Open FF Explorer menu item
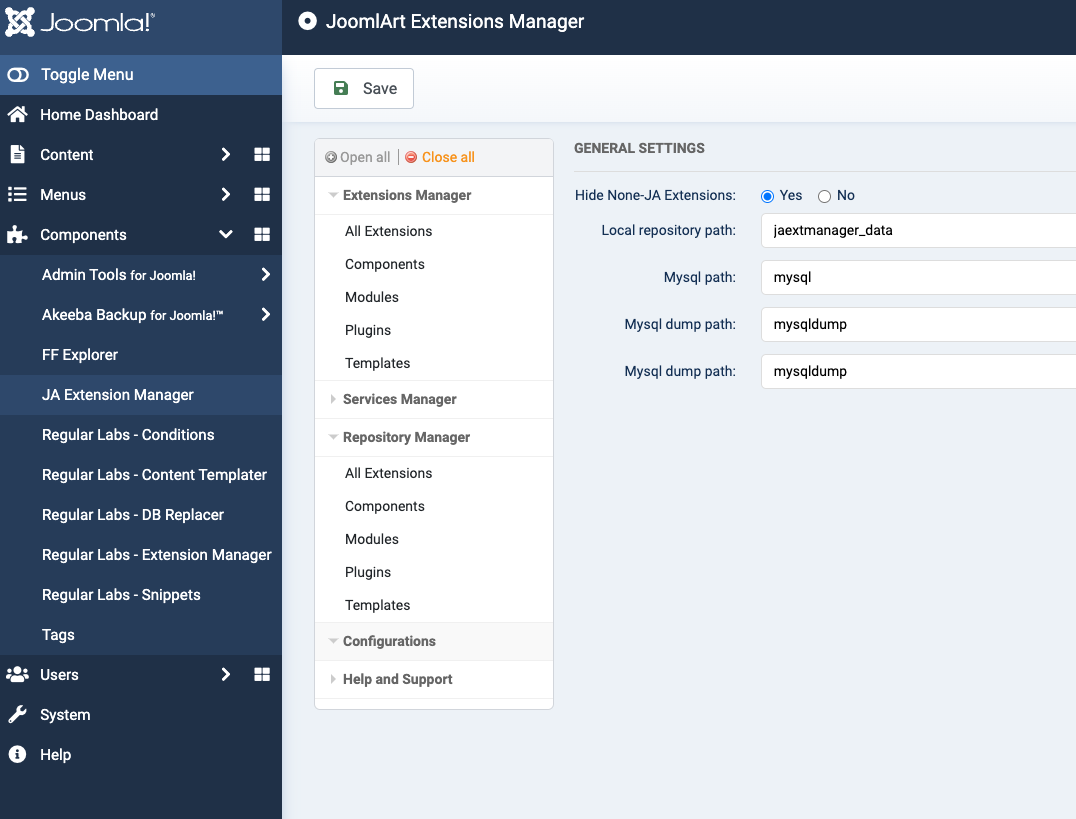 coord(80,354)
